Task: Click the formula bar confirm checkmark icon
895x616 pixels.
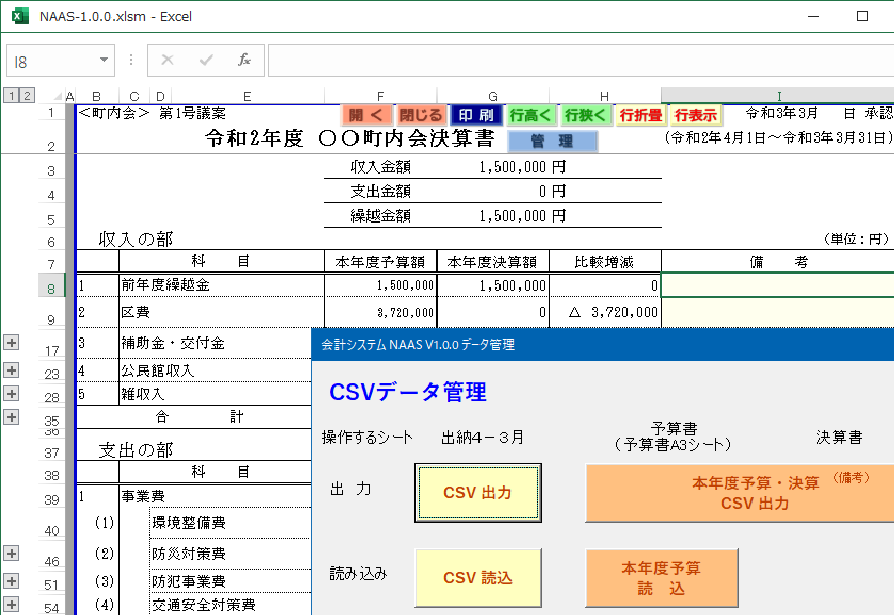Action: click(x=206, y=60)
